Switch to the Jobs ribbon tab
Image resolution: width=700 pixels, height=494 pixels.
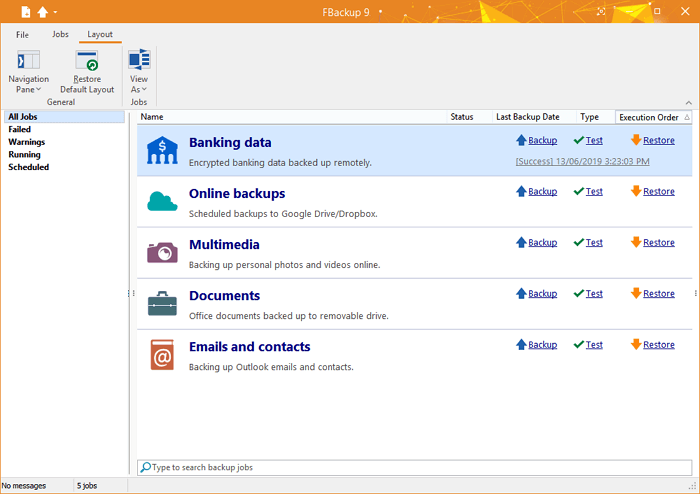[x=60, y=35]
